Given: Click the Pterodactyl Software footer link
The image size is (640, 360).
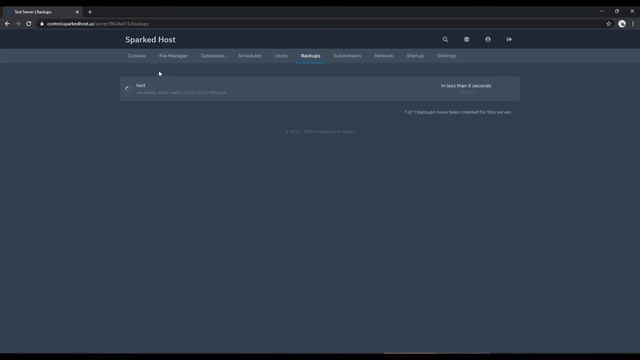Looking at the screenshot, I should click(x=334, y=132).
